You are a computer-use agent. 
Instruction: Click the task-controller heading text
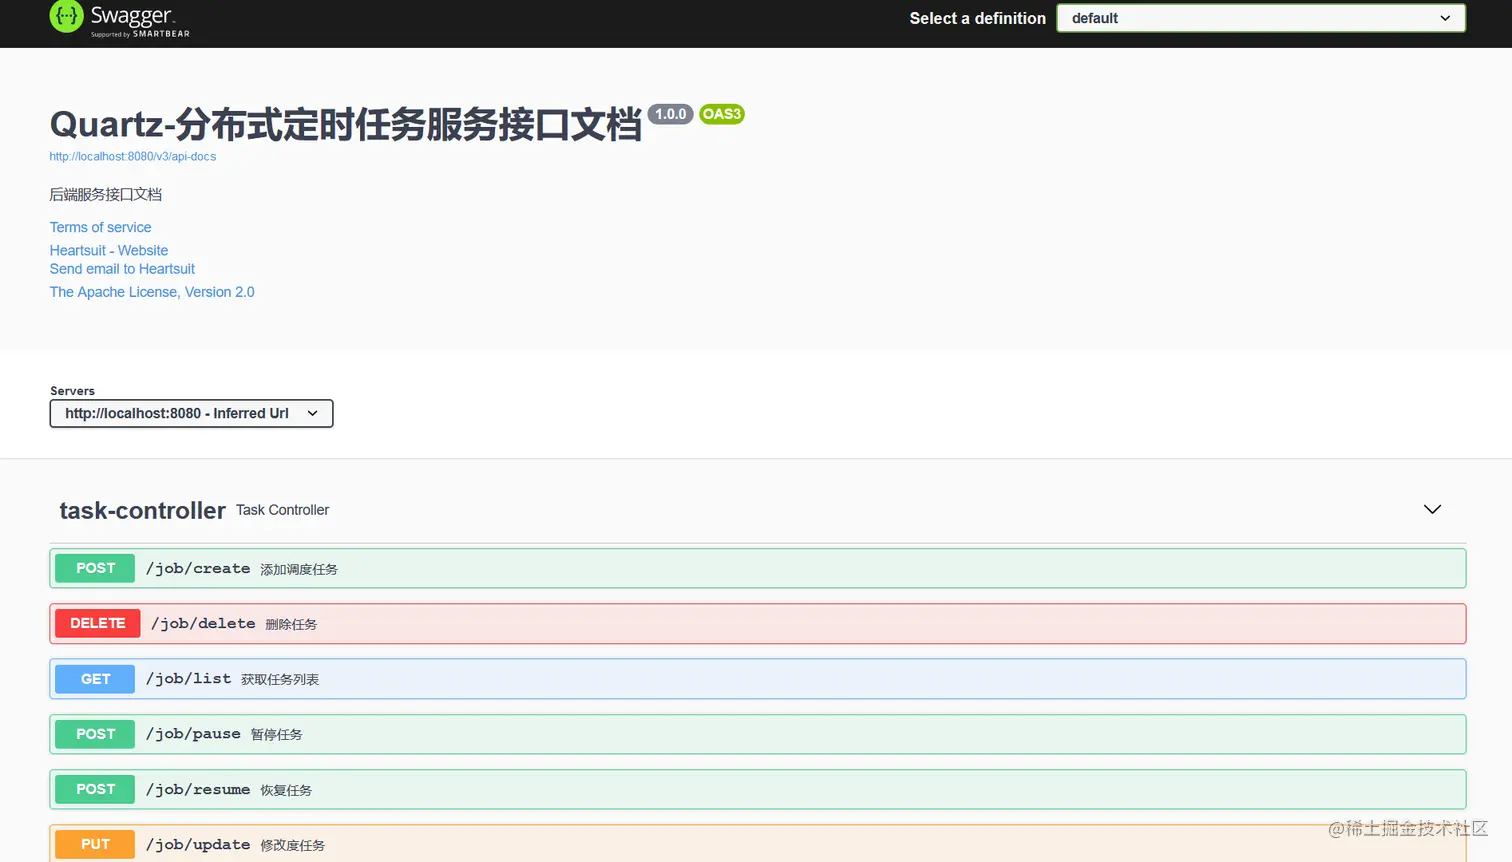click(142, 510)
